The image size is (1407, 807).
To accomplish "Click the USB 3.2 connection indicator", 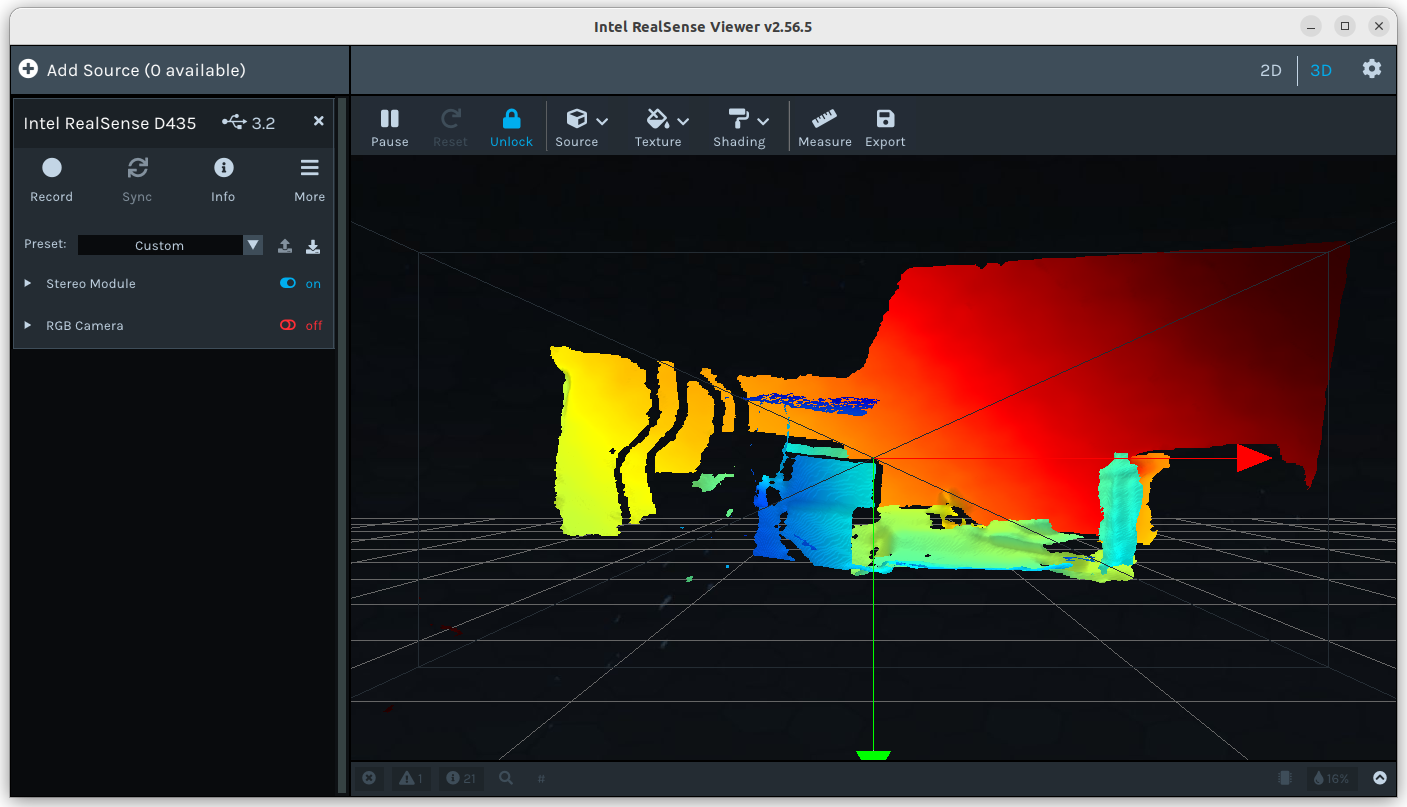I will 249,123.
